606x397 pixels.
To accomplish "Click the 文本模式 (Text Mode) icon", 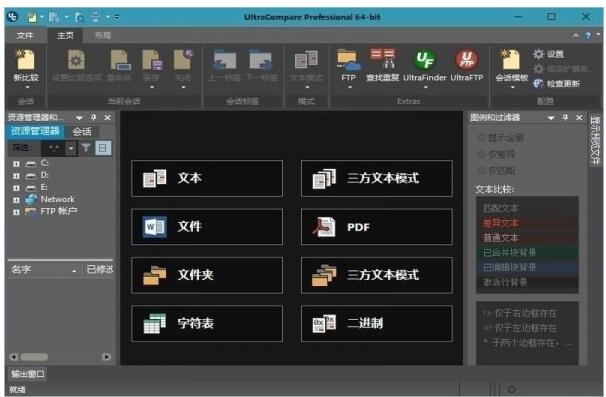I will pos(306,60).
